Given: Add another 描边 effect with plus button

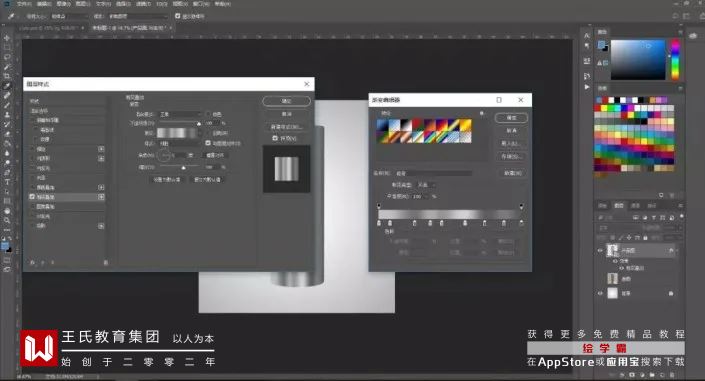Looking at the screenshot, I should [x=101, y=149].
